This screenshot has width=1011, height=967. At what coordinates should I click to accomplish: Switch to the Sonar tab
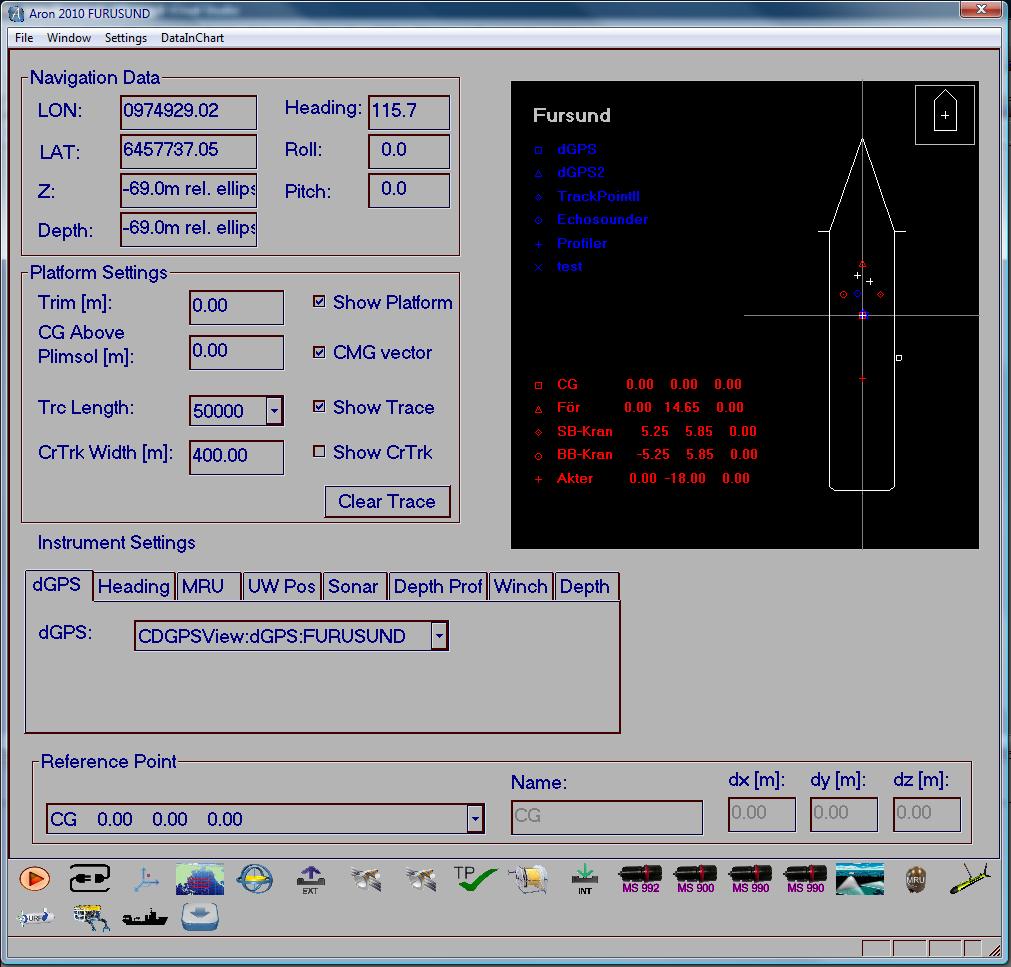coord(353,587)
